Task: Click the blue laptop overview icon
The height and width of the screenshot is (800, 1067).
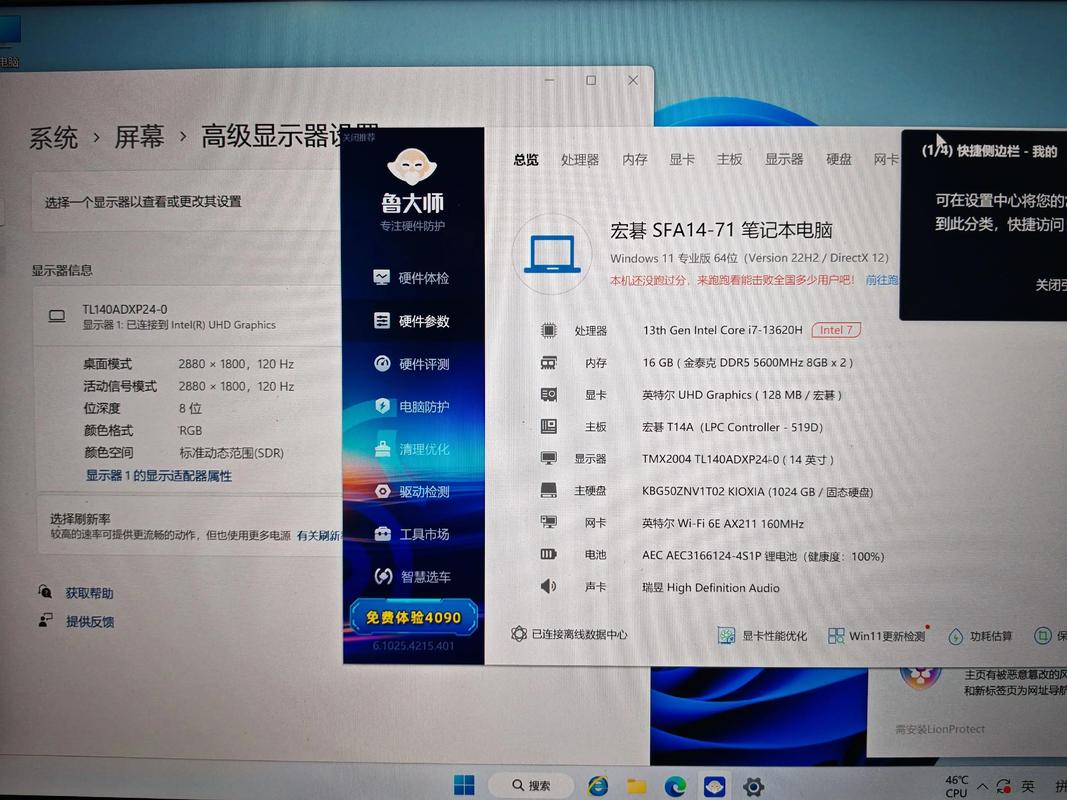Action: tap(552, 254)
